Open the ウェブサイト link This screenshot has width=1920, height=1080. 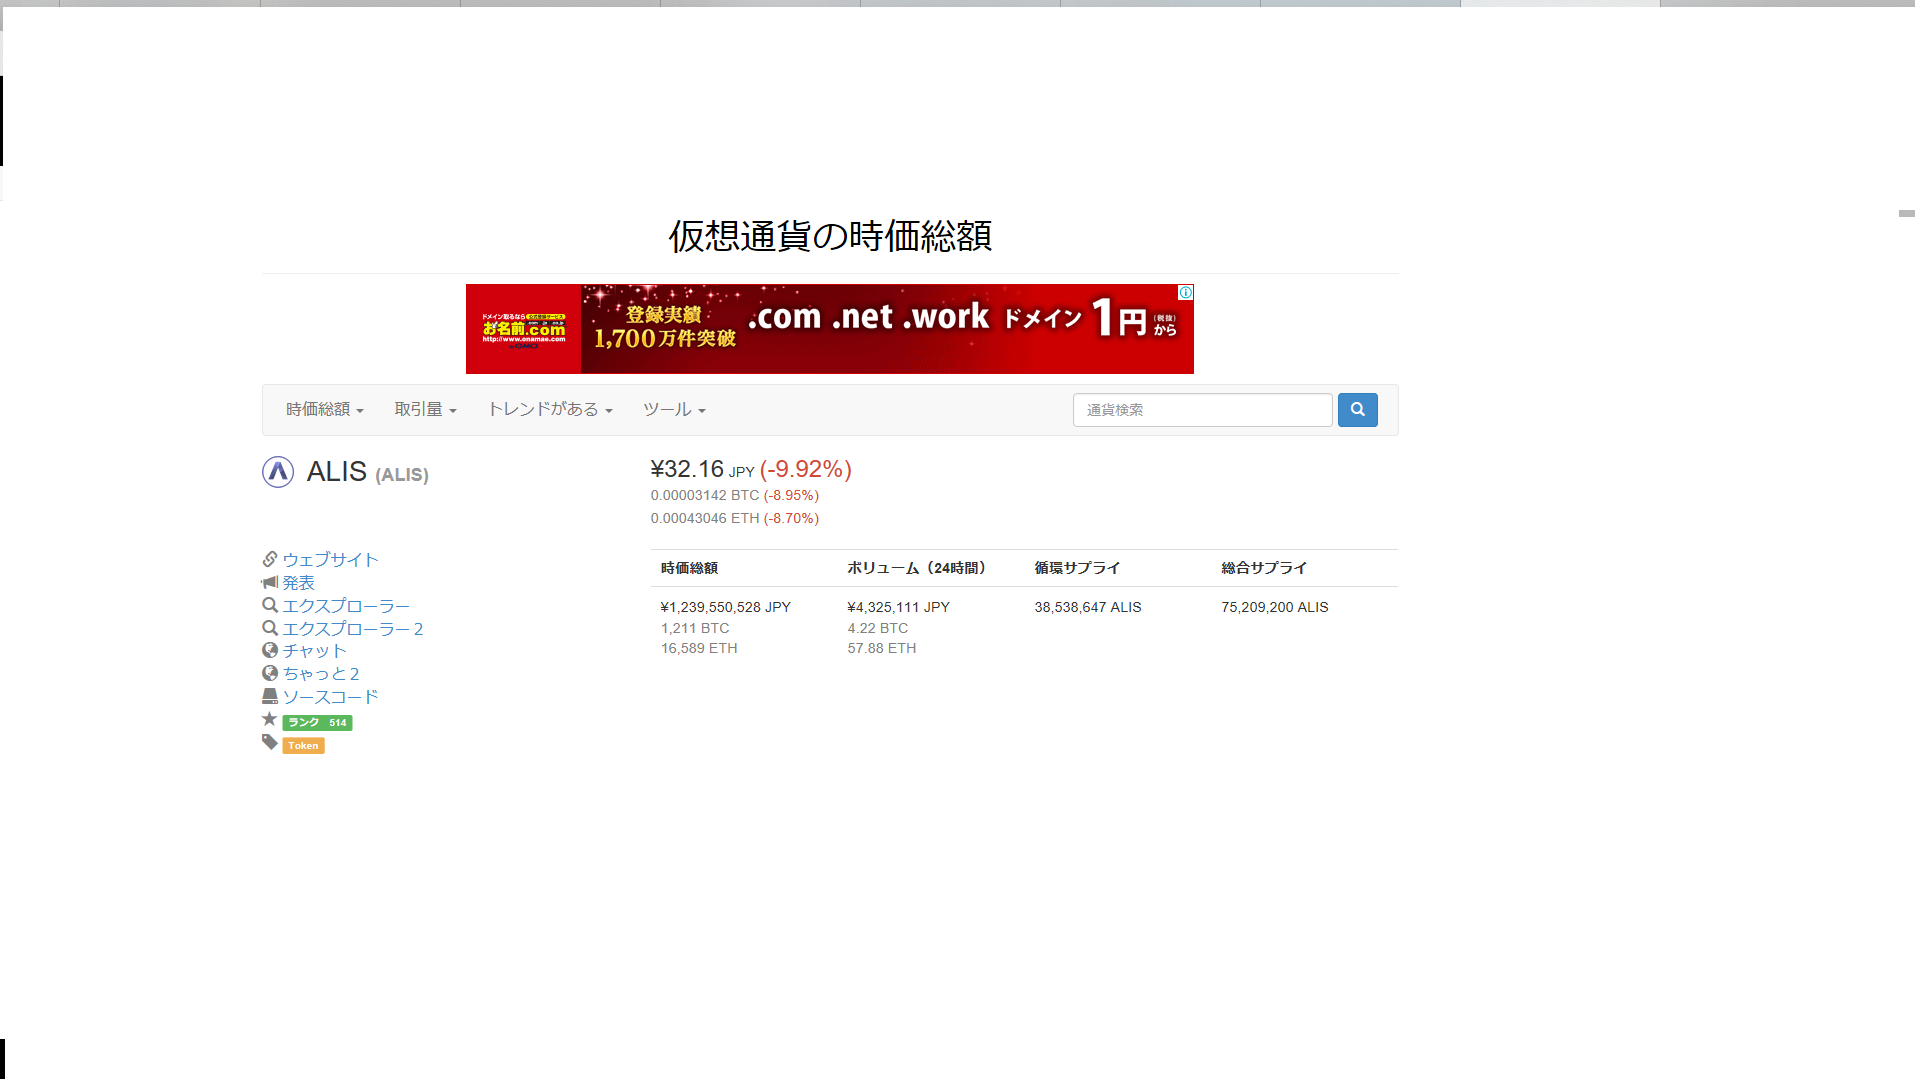(330, 560)
